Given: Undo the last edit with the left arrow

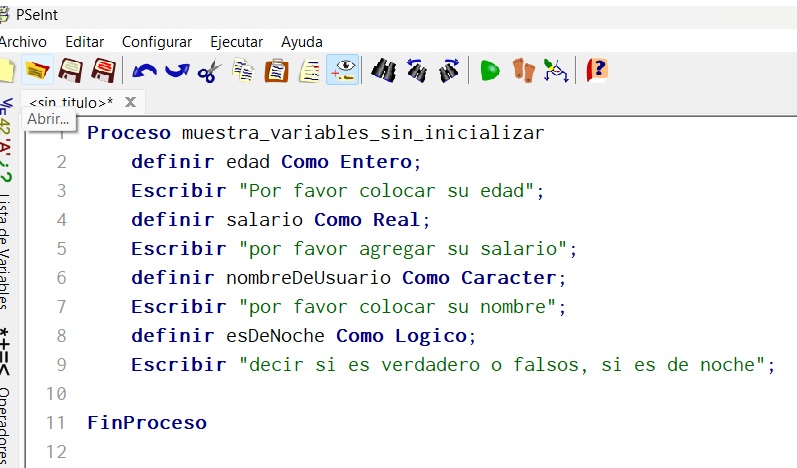Looking at the screenshot, I should [x=145, y=70].
